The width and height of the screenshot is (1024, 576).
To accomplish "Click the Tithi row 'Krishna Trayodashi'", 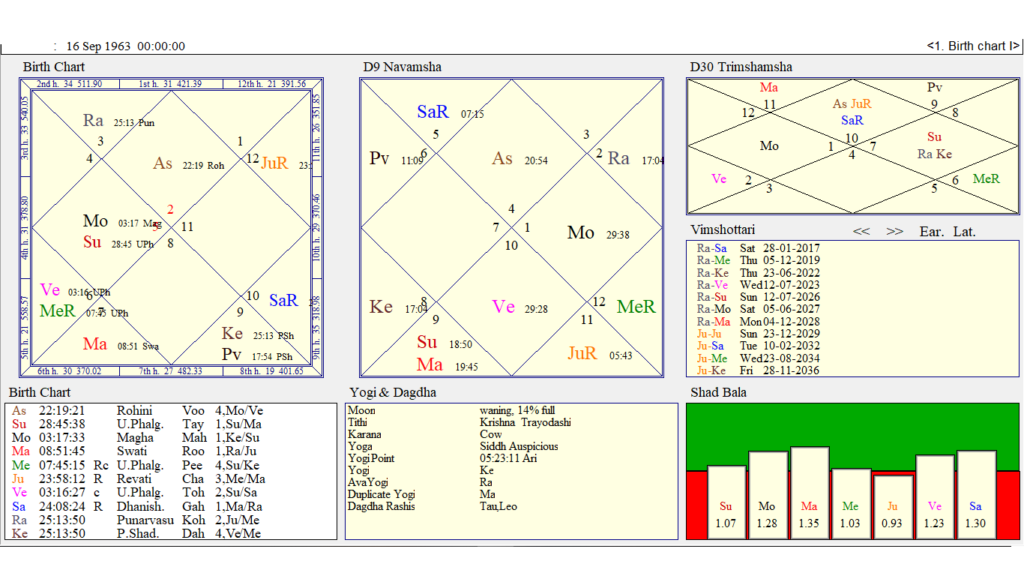I will (x=459, y=423).
